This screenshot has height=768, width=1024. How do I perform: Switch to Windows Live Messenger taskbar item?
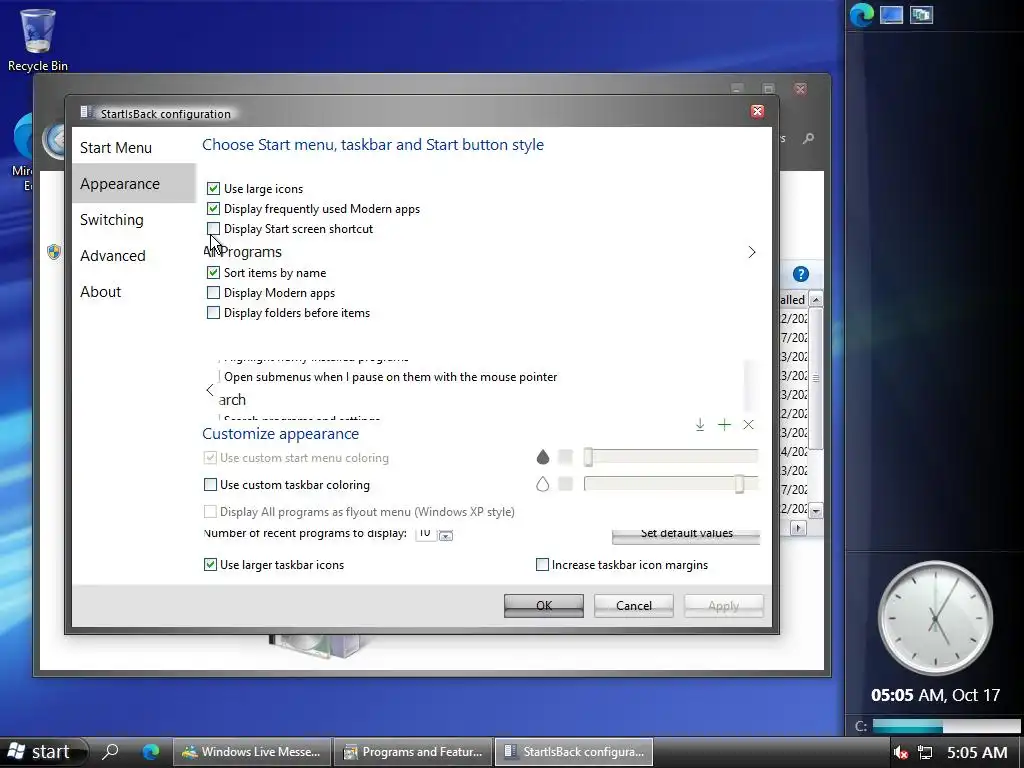[252, 752]
